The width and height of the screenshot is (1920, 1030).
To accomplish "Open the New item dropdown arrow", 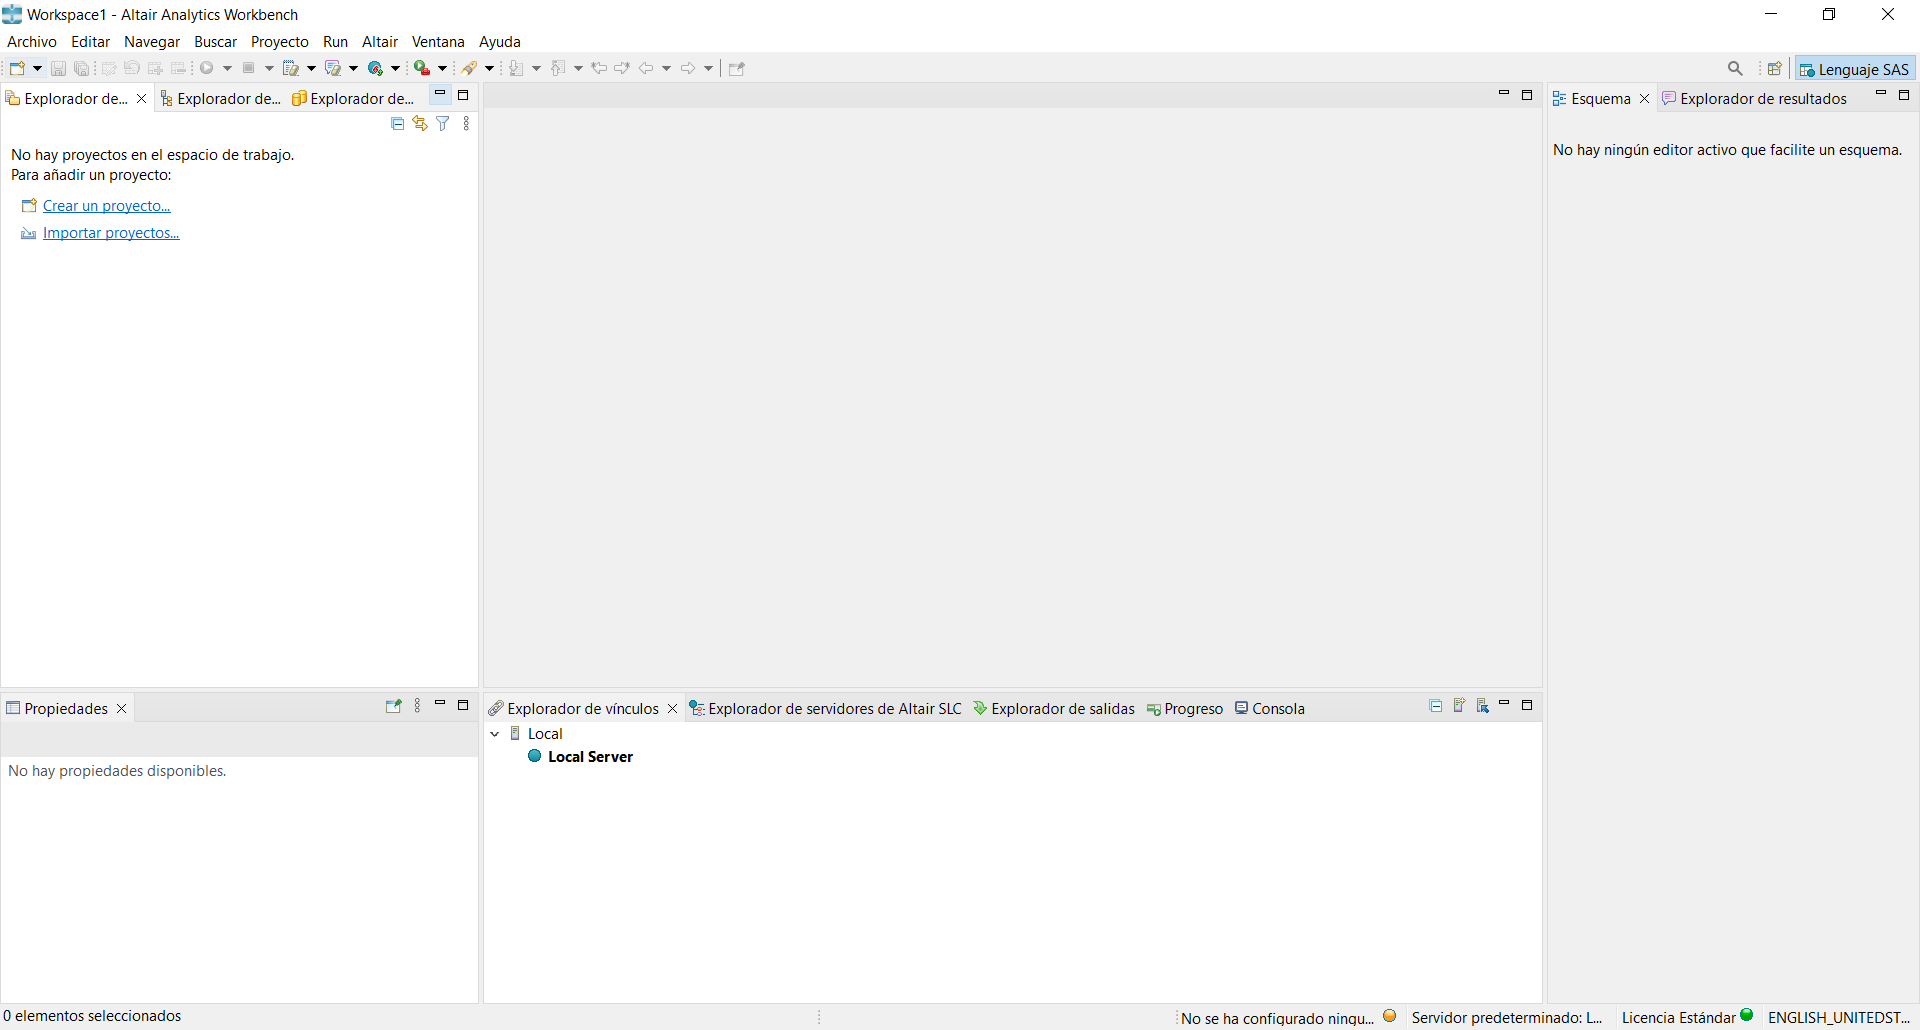I will click(37, 68).
